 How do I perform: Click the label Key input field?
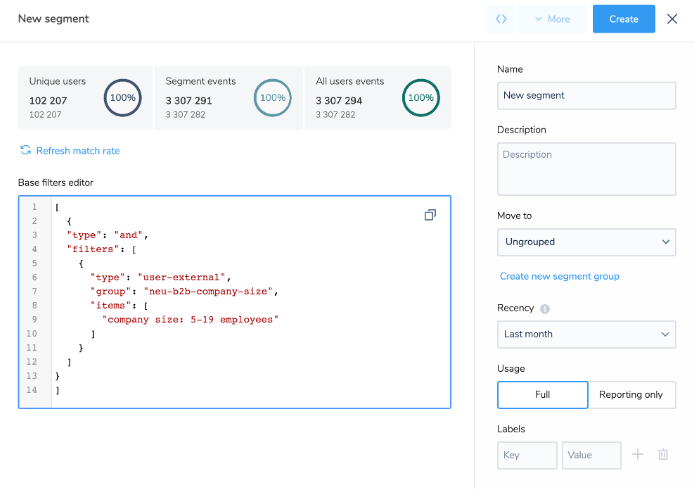527,455
